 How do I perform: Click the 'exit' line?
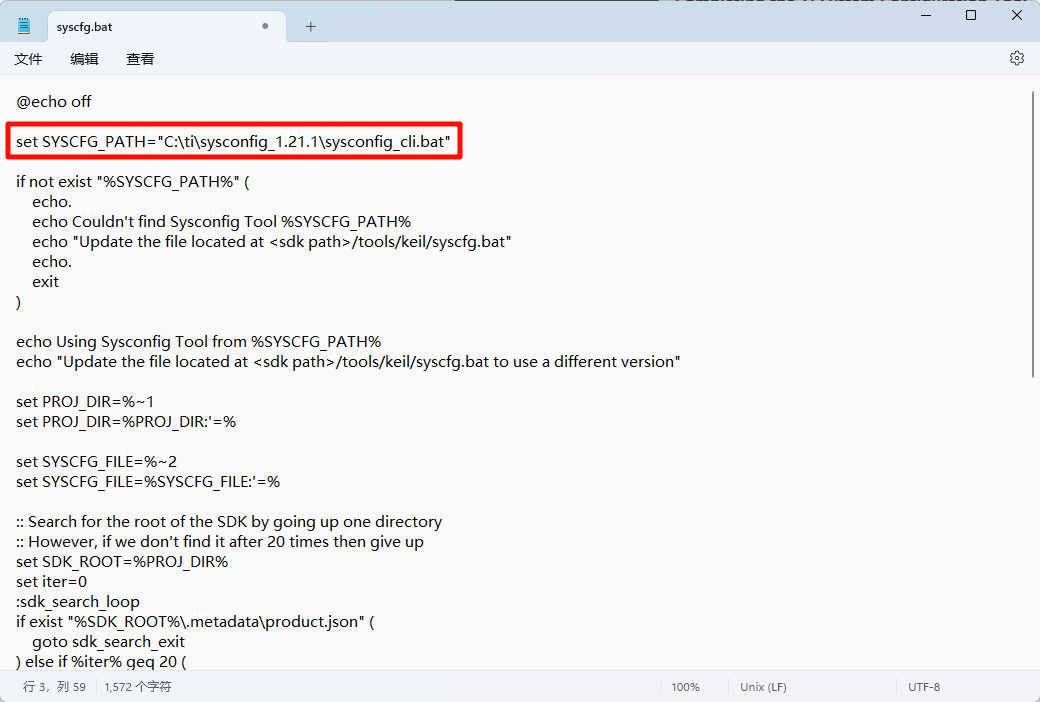click(46, 281)
